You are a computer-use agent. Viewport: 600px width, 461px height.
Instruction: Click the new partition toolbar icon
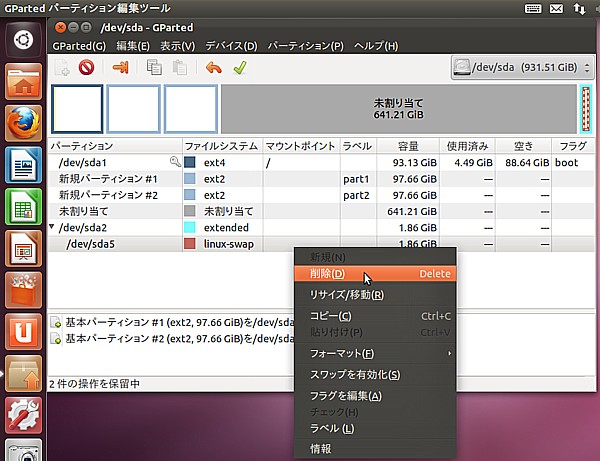pyautogui.click(x=62, y=68)
